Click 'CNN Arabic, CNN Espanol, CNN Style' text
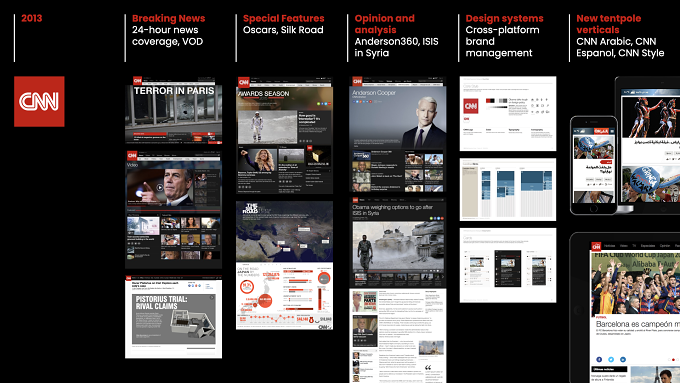 click(620, 47)
